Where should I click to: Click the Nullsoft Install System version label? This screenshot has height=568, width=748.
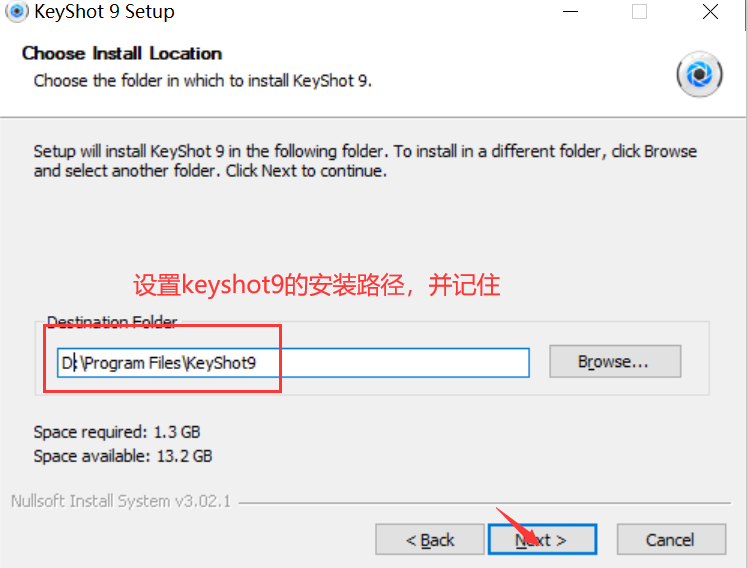coord(121,501)
